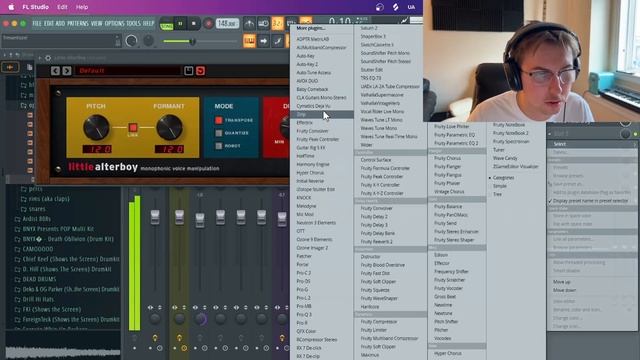
Task: Click the Apple logo menu
Action: pyautogui.click(x=11, y=7)
